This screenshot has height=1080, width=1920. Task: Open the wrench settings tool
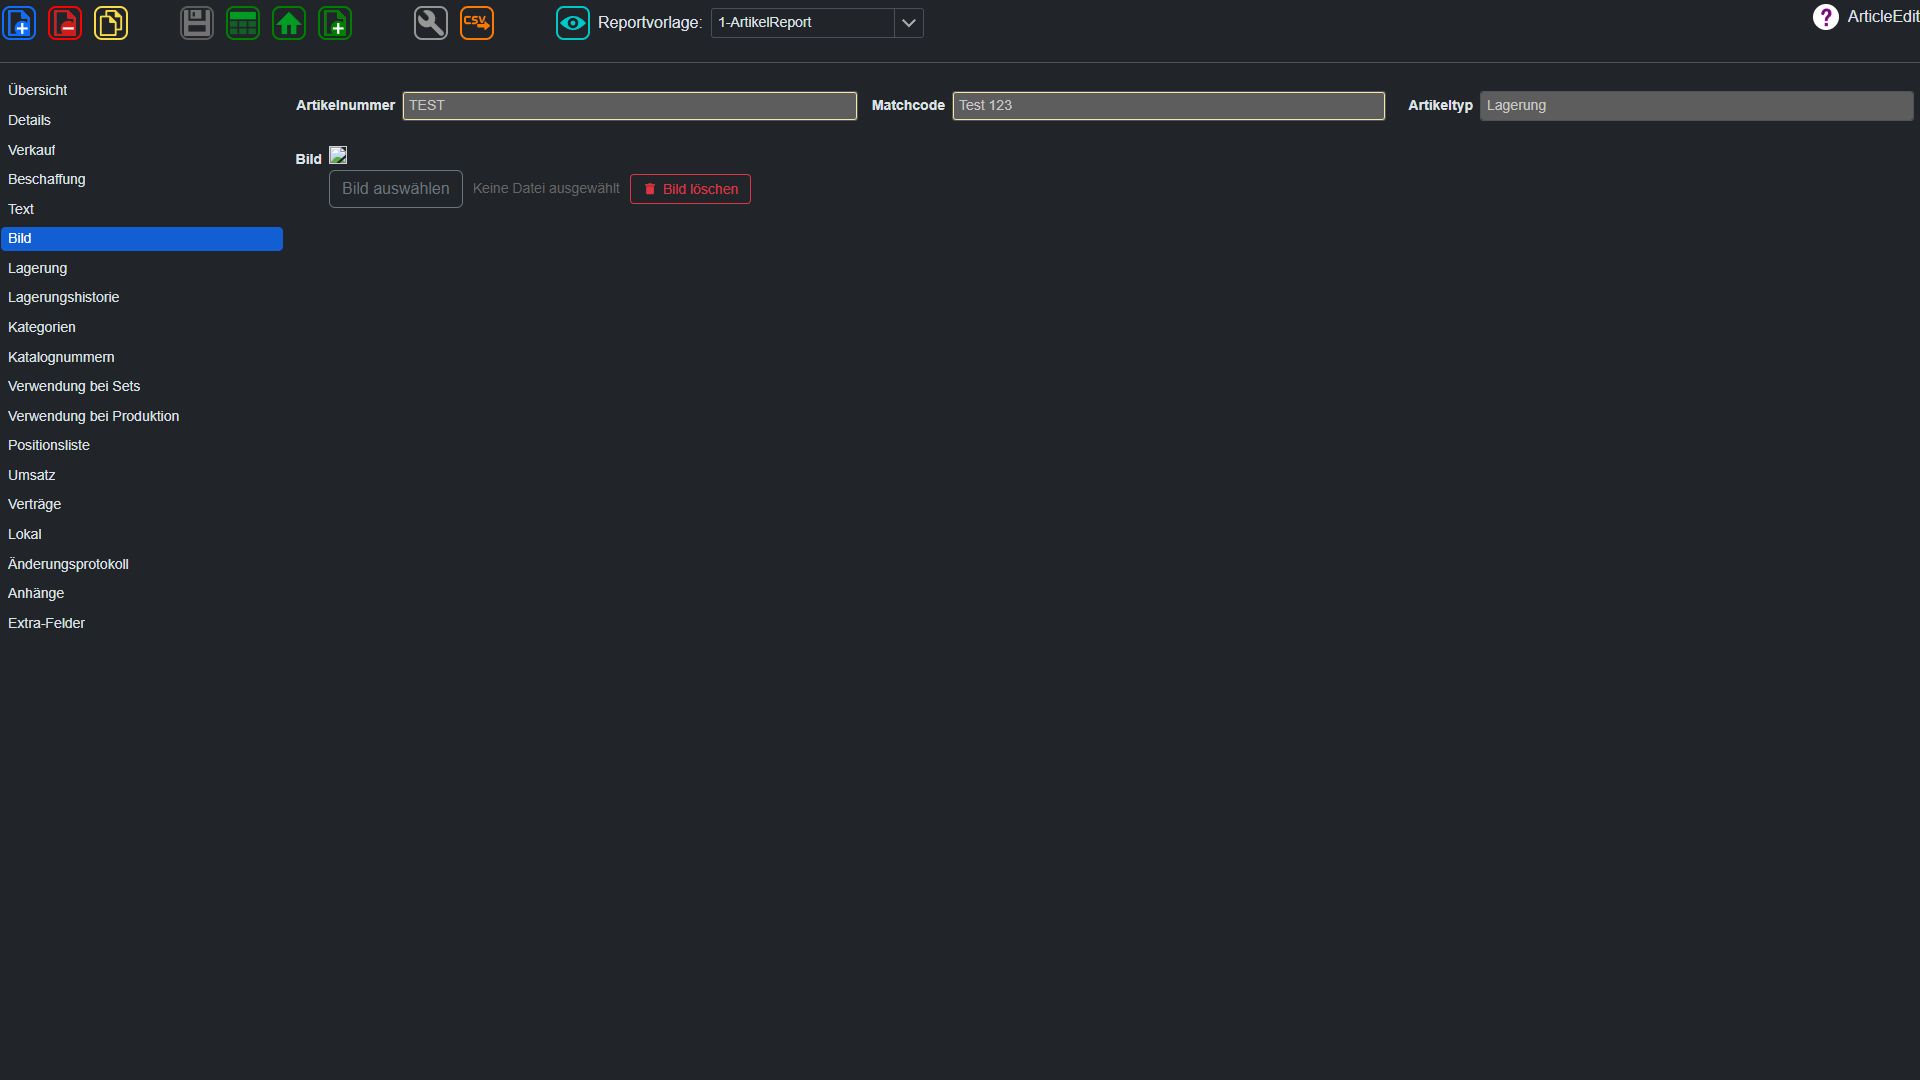coord(431,23)
